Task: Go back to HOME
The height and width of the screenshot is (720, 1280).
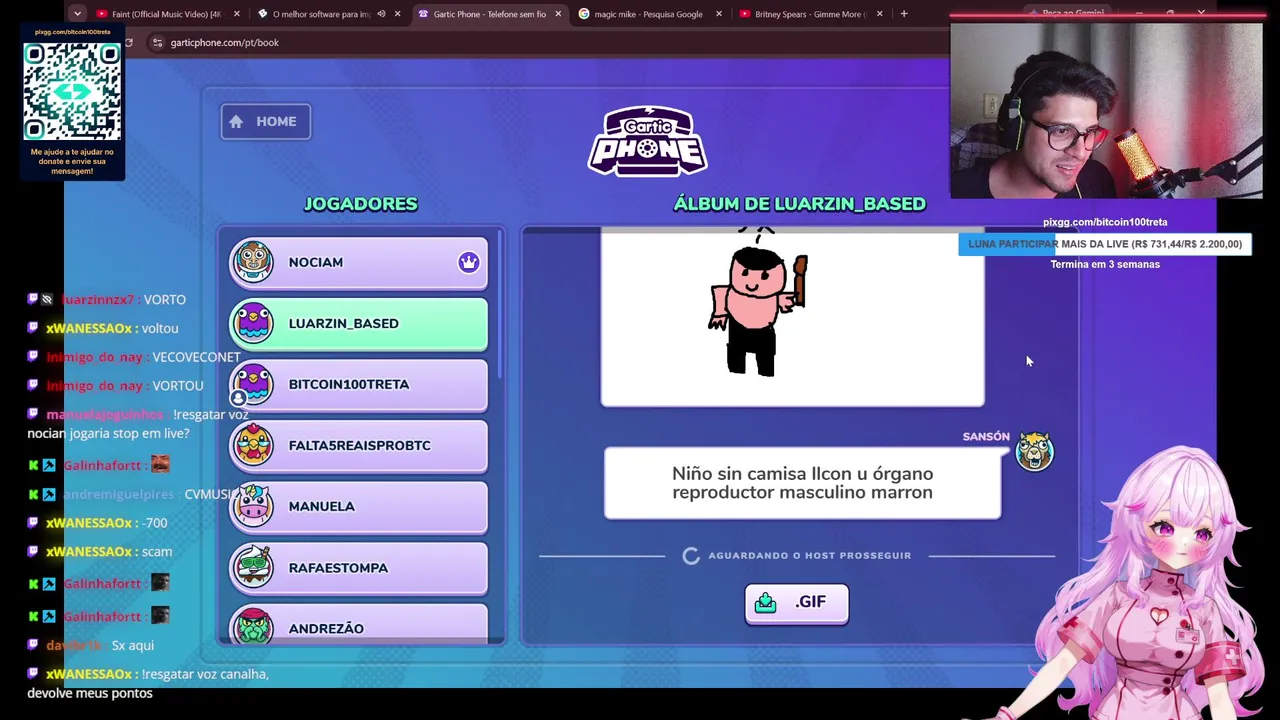Action: click(x=265, y=122)
